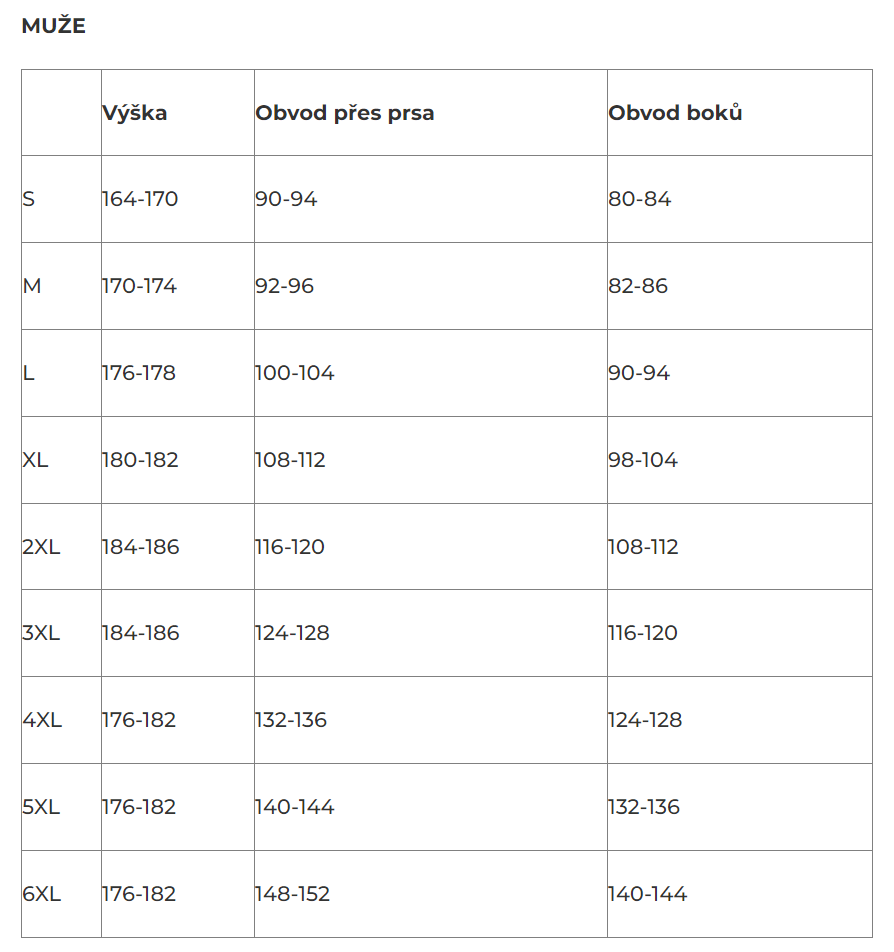894x952 pixels.
Task: Click height value 164-170
Action: (140, 199)
